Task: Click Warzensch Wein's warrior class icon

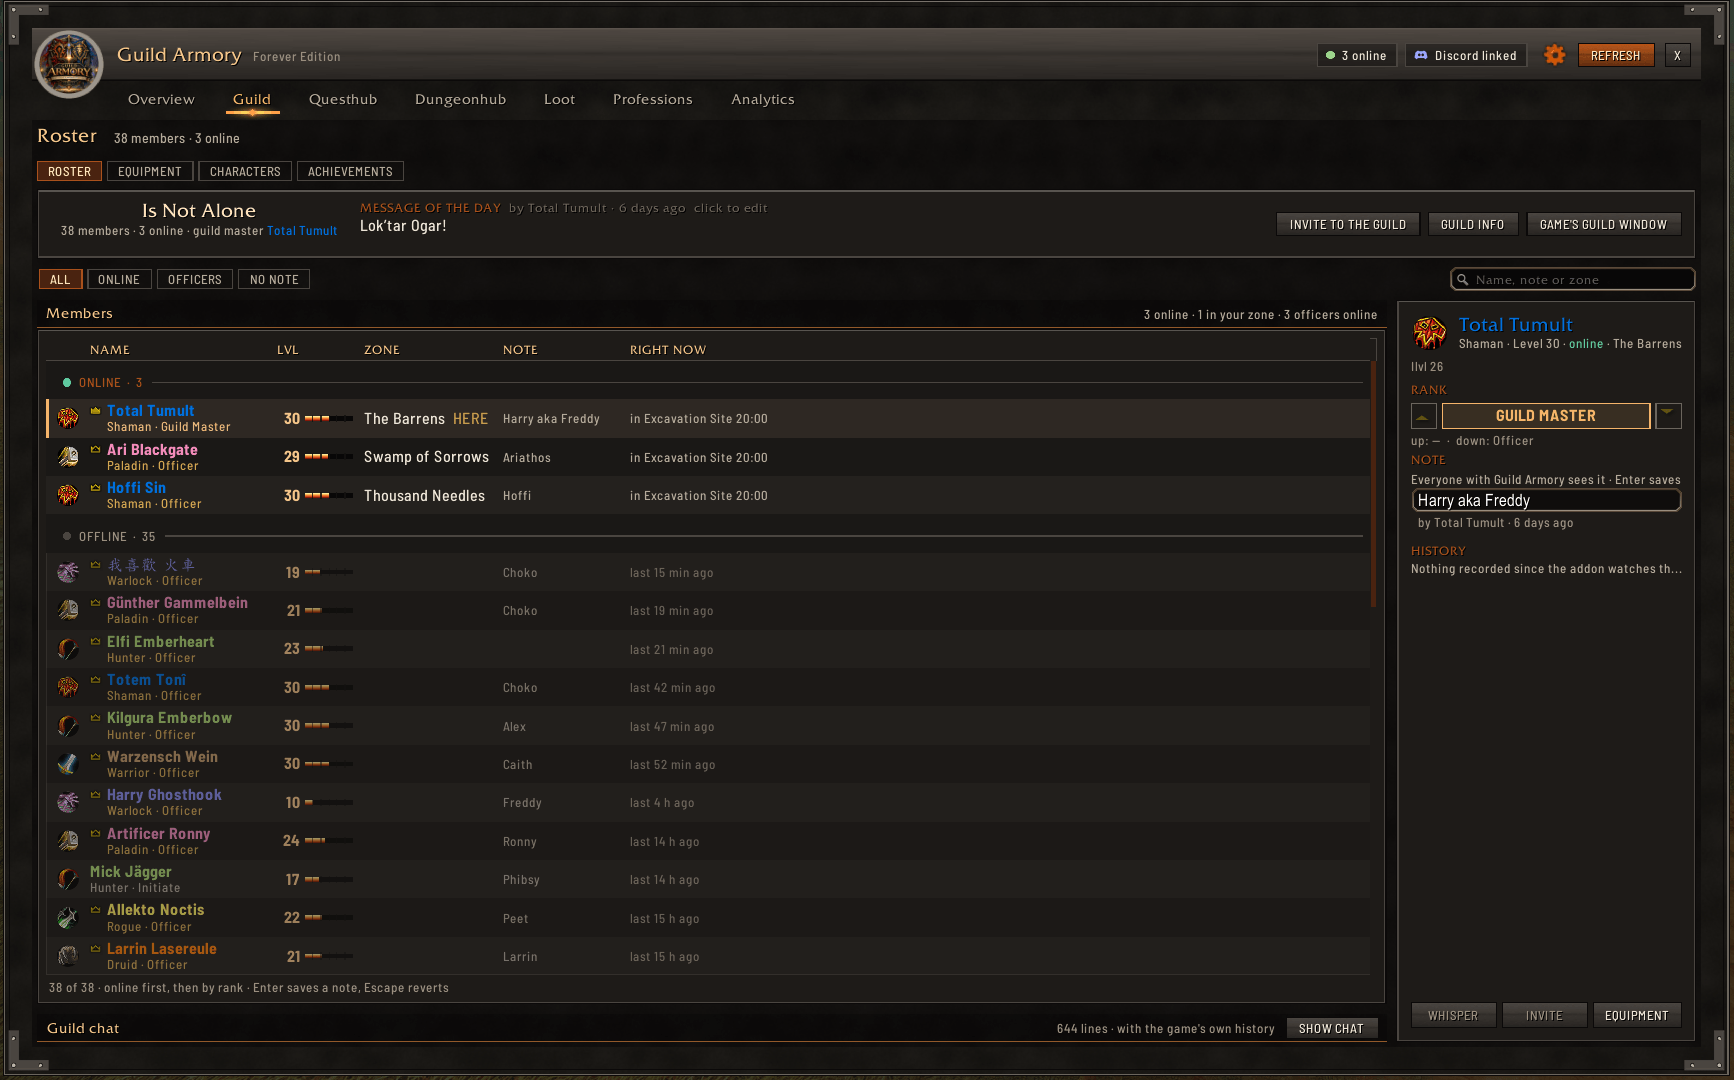Action: click(68, 764)
